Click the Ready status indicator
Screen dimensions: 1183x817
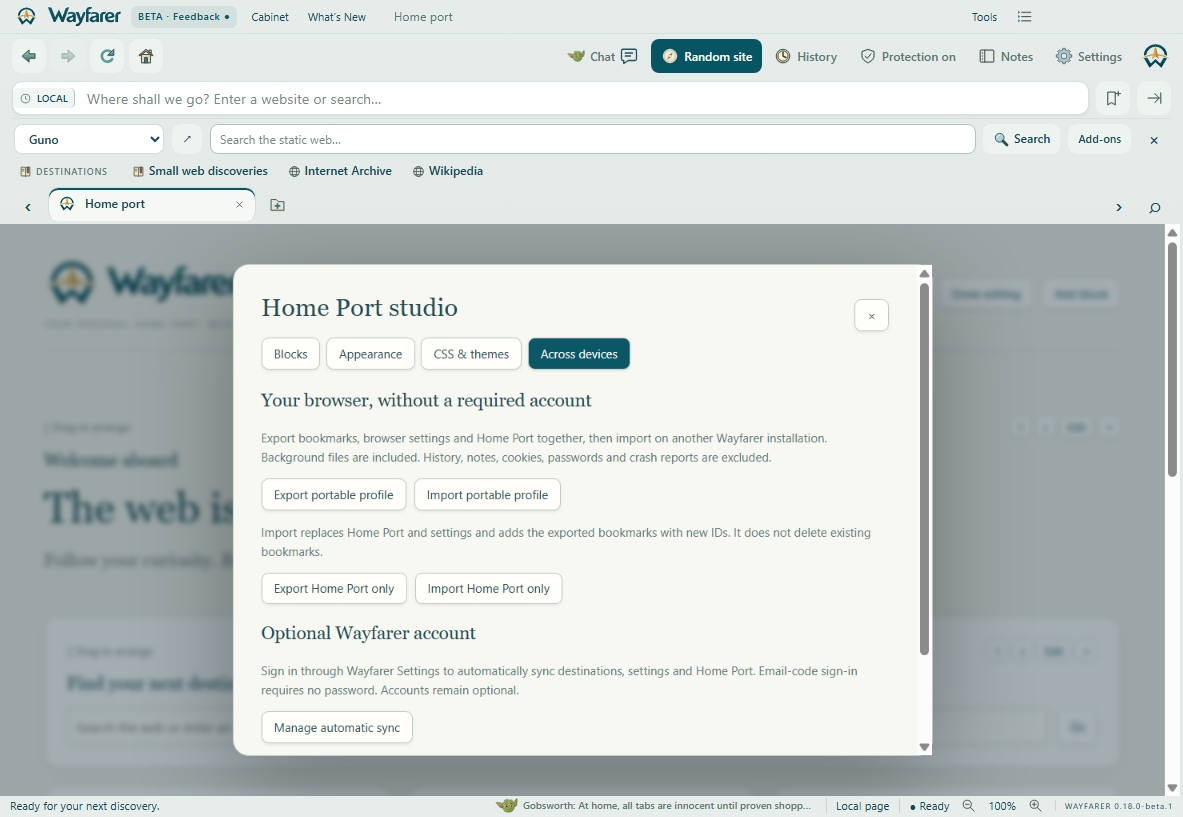pyautogui.click(x=930, y=806)
